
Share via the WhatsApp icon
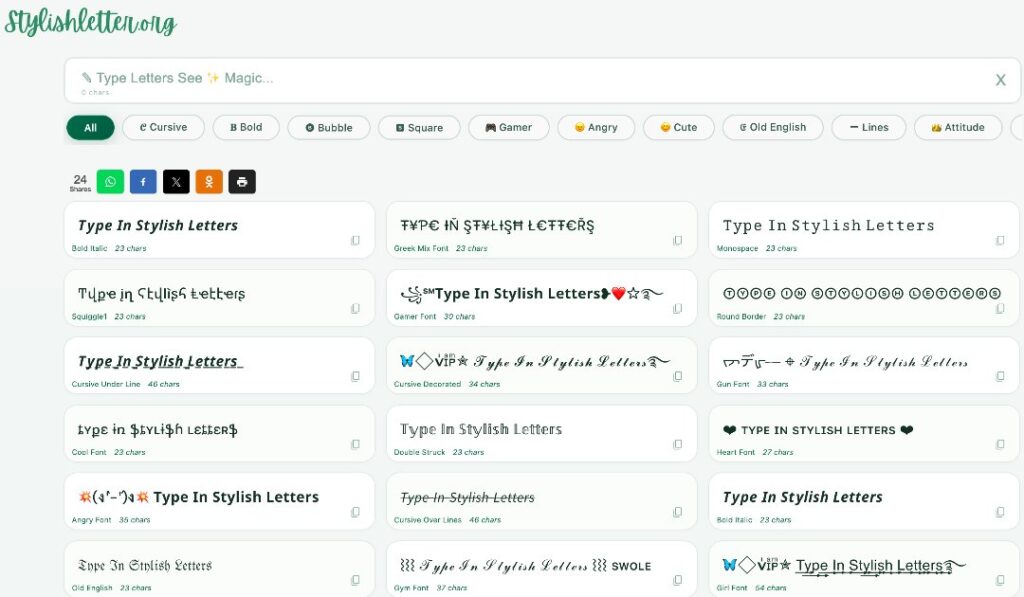click(110, 182)
